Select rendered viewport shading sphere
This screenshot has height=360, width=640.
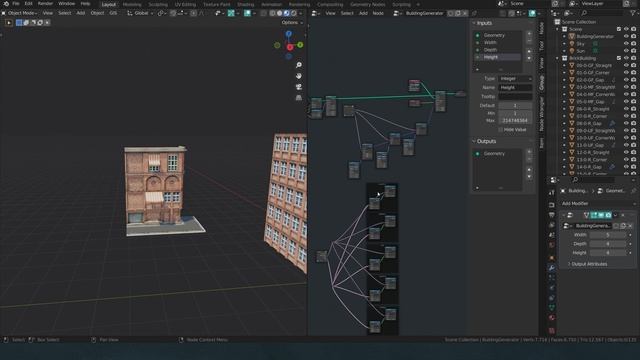click(x=293, y=13)
